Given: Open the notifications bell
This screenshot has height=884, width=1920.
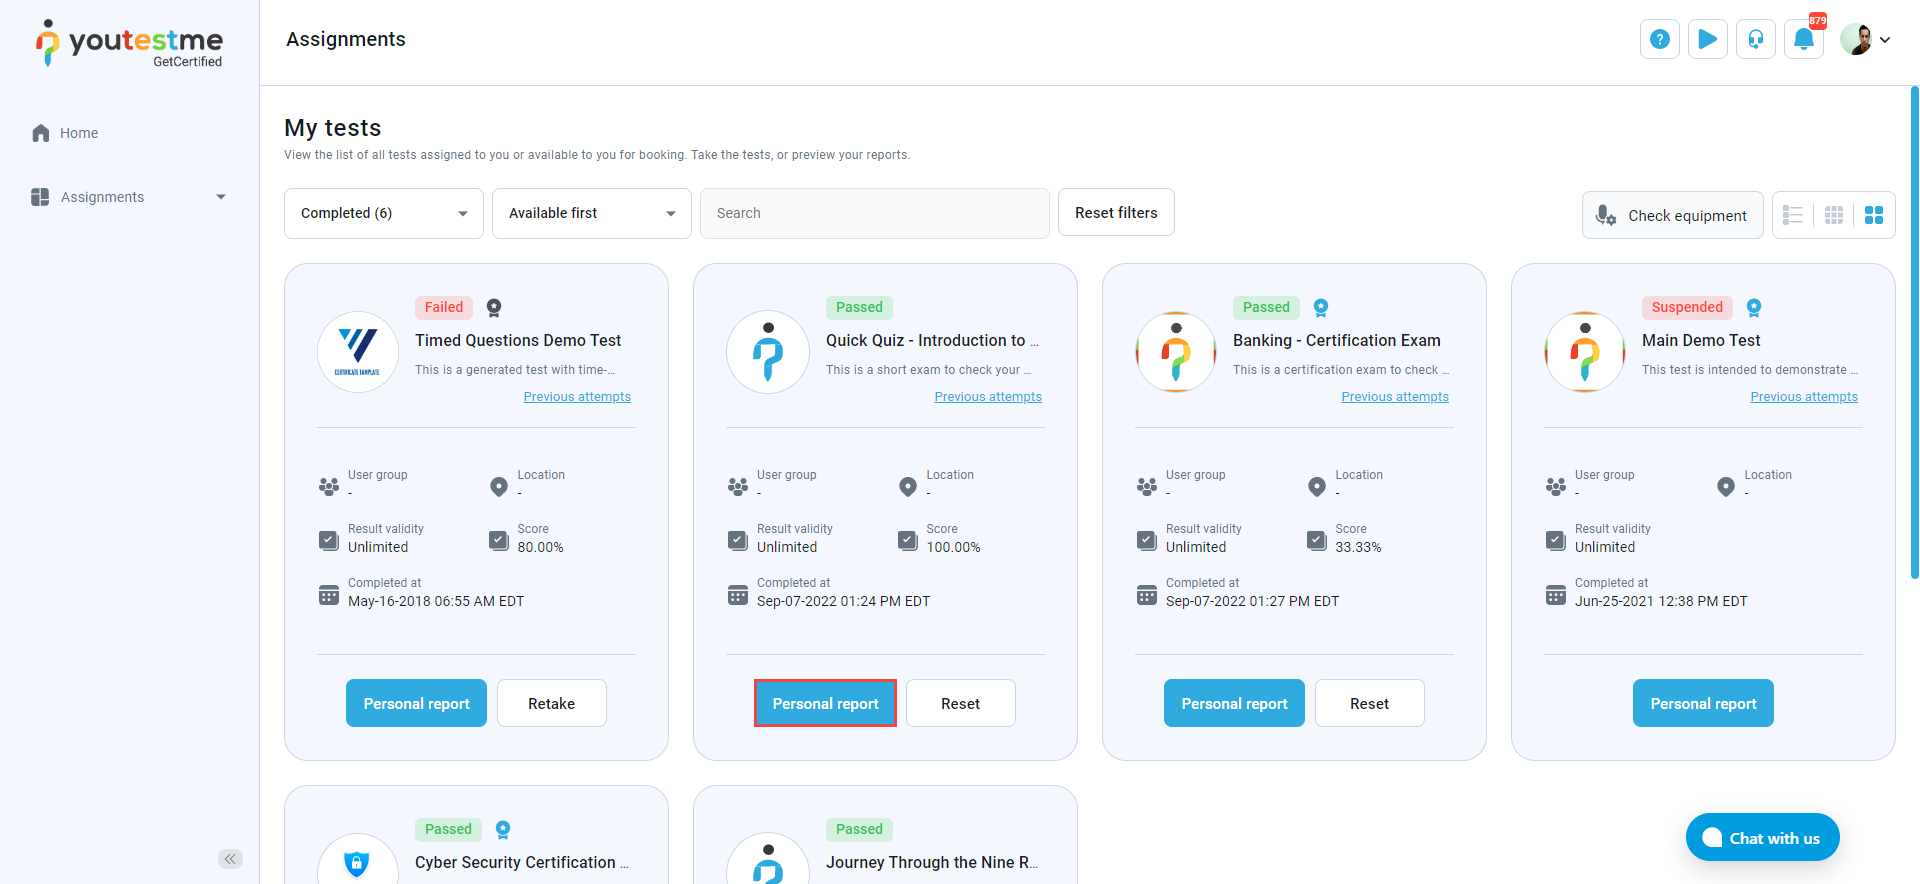Looking at the screenshot, I should (1803, 40).
